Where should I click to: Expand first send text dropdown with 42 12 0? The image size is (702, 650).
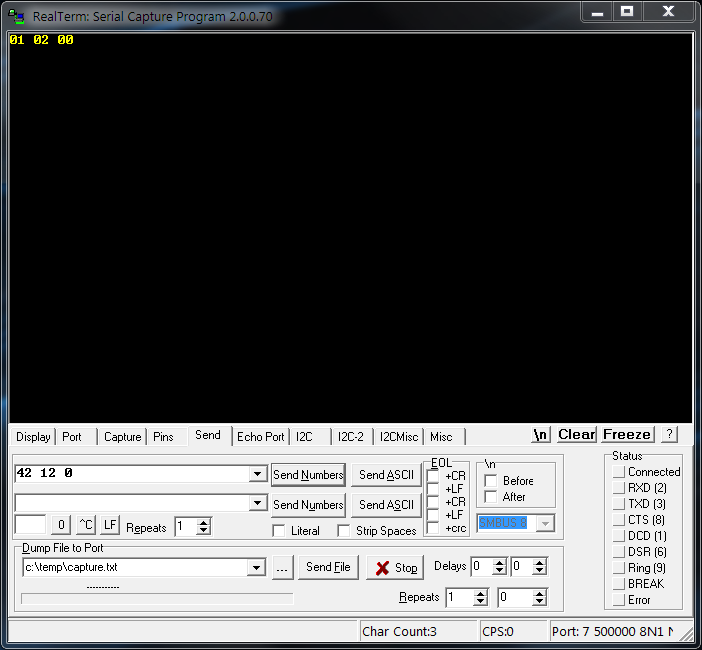pos(257,474)
